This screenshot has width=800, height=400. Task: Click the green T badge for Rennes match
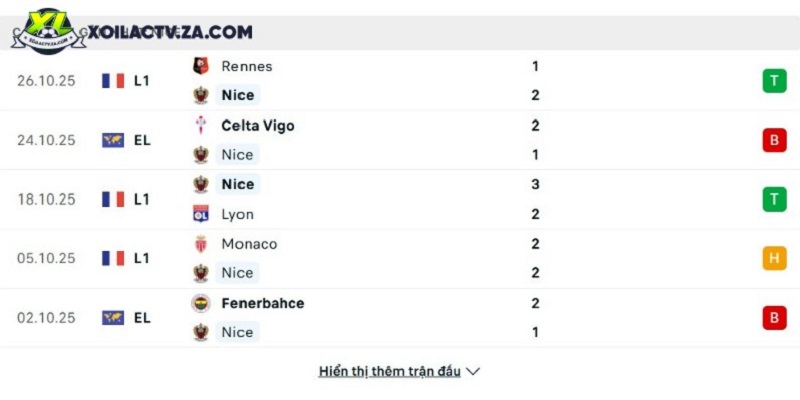774,81
